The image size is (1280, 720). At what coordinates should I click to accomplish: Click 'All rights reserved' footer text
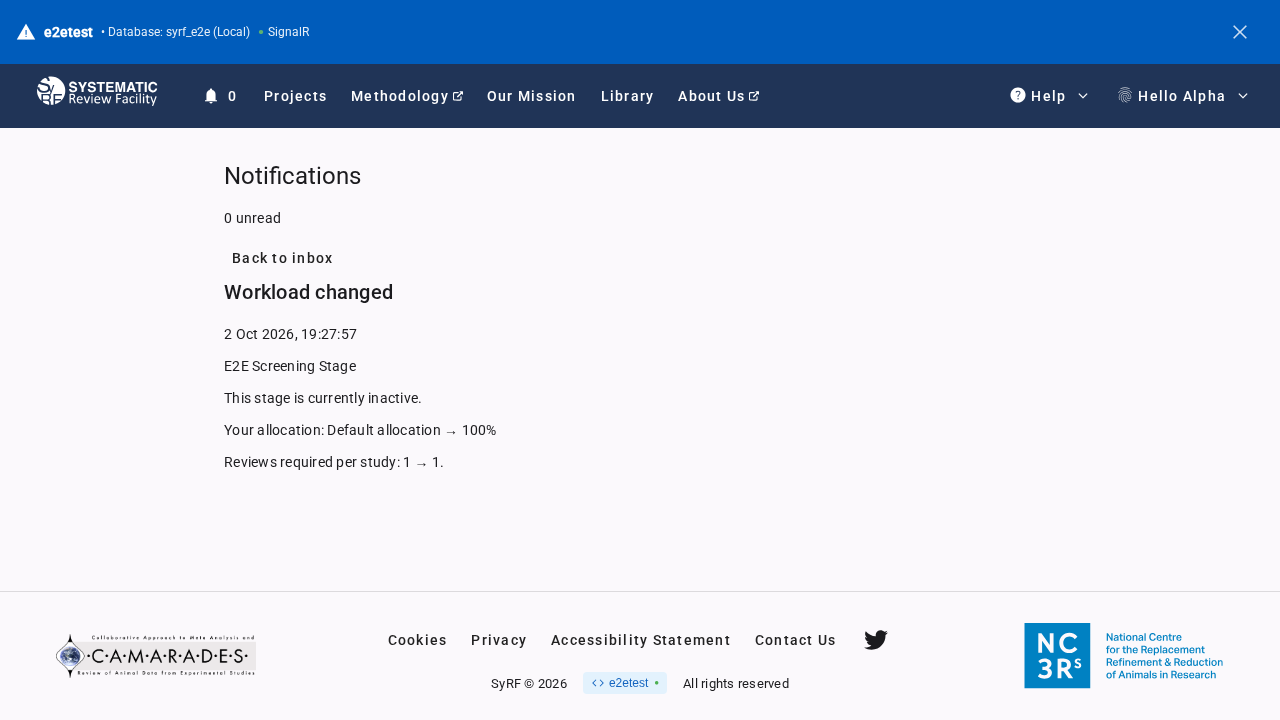tap(736, 684)
